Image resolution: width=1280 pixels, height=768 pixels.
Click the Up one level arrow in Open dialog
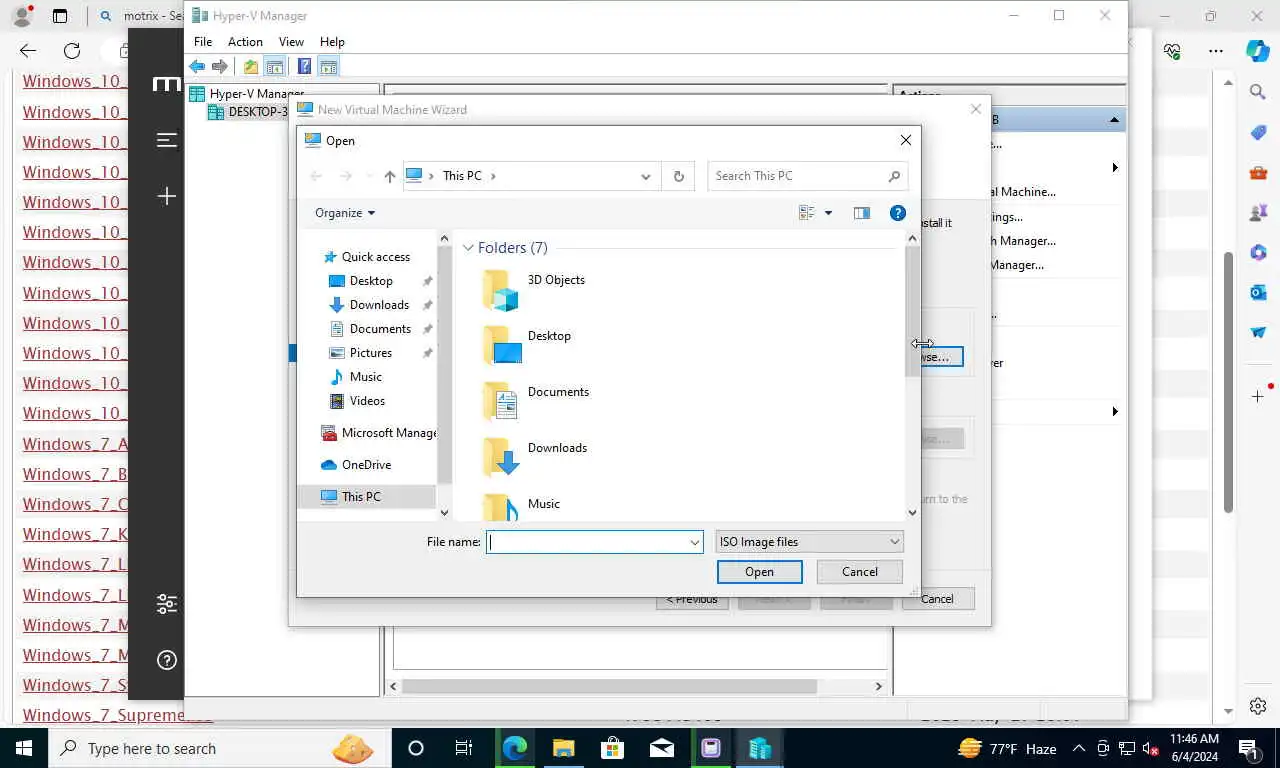point(389,176)
